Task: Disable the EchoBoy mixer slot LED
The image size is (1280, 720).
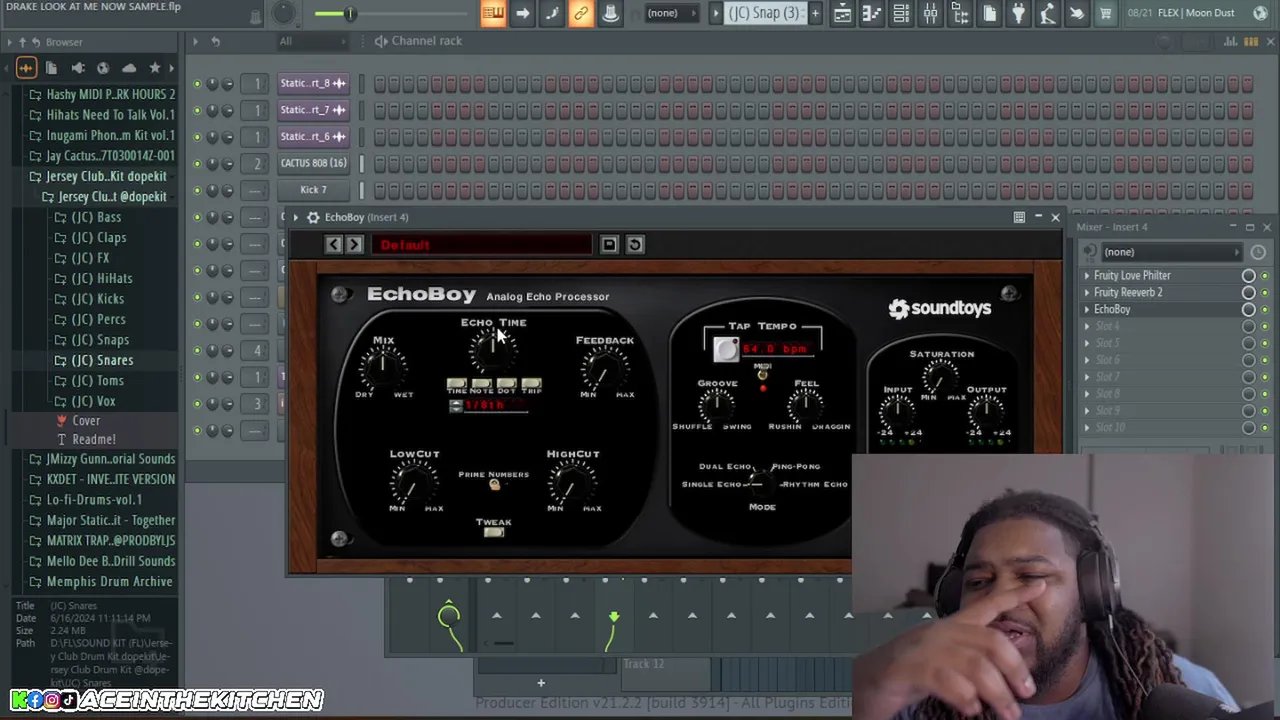Action: [x=1264, y=310]
